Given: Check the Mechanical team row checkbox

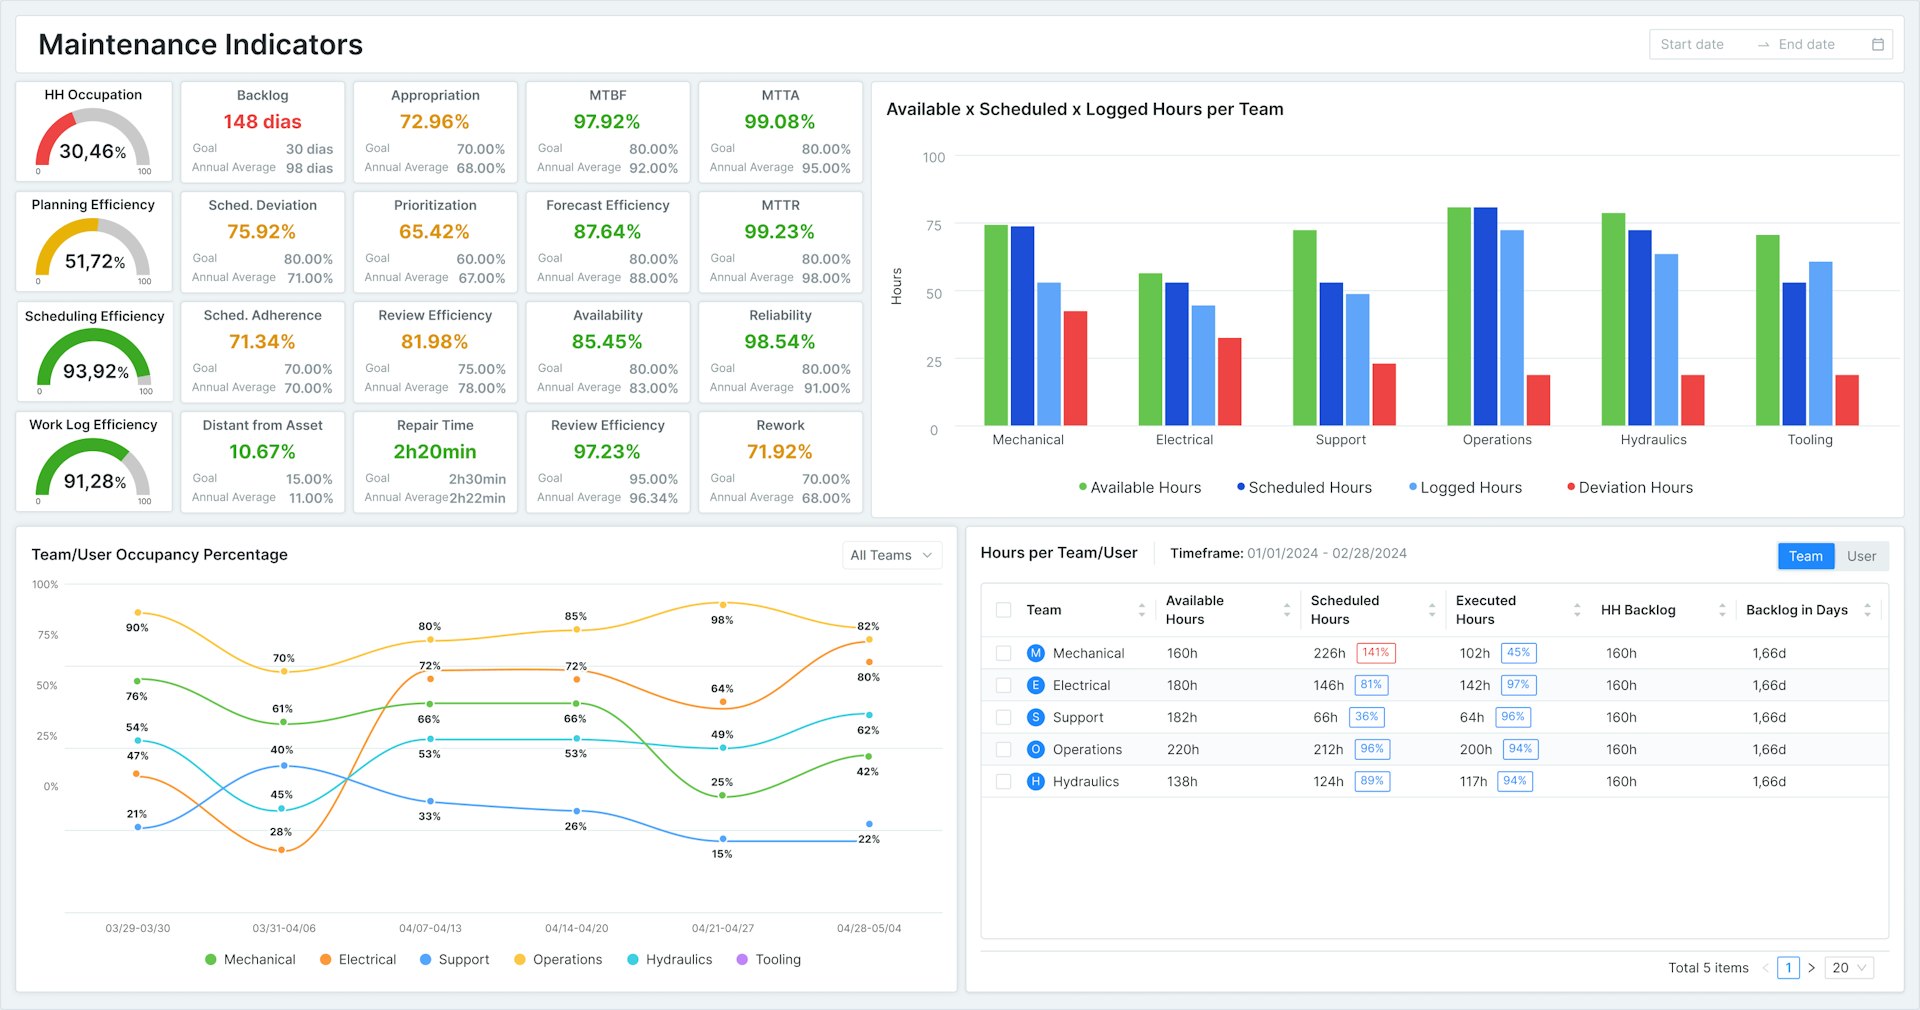Looking at the screenshot, I should coord(1004,653).
